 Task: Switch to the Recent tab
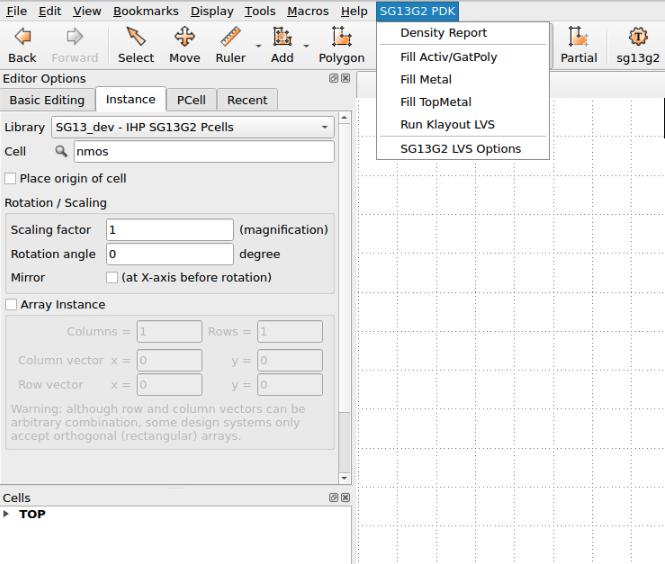click(x=247, y=100)
